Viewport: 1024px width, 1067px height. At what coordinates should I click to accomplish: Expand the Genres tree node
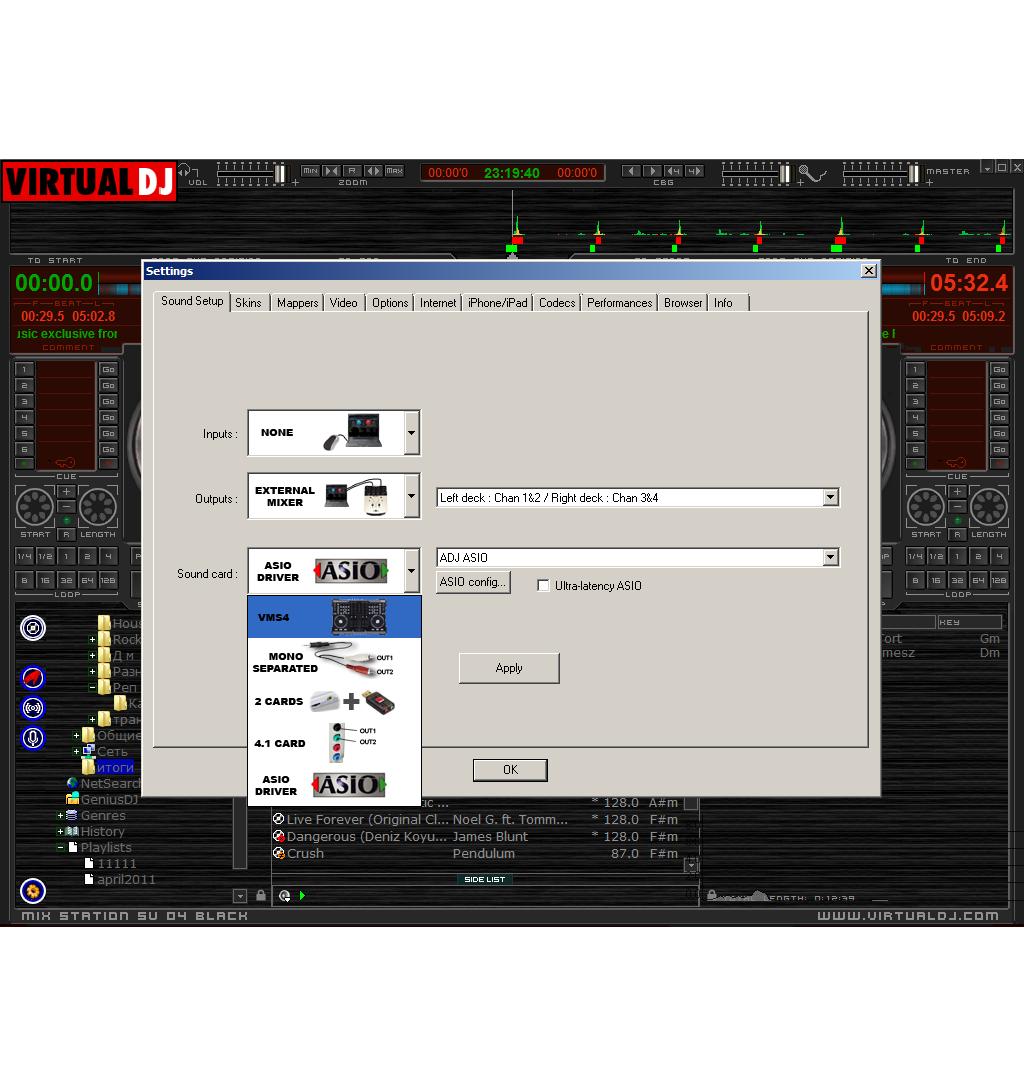[x=60, y=815]
